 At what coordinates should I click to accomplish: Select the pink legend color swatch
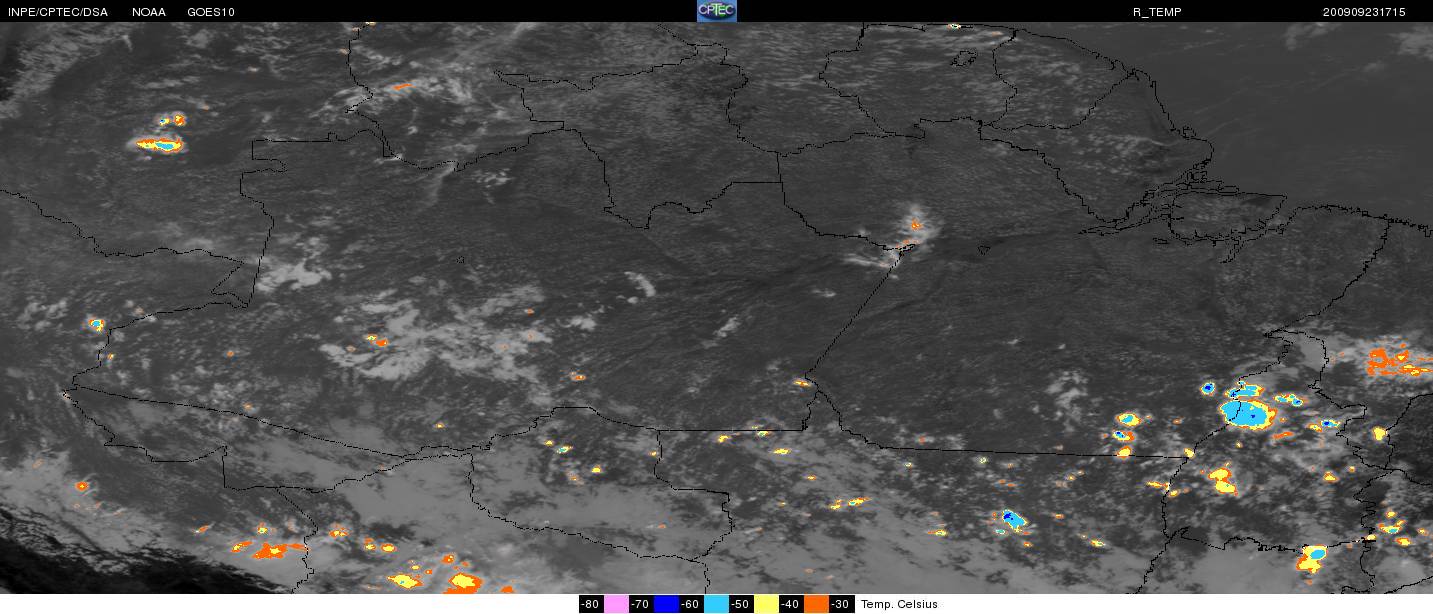[616, 604]
